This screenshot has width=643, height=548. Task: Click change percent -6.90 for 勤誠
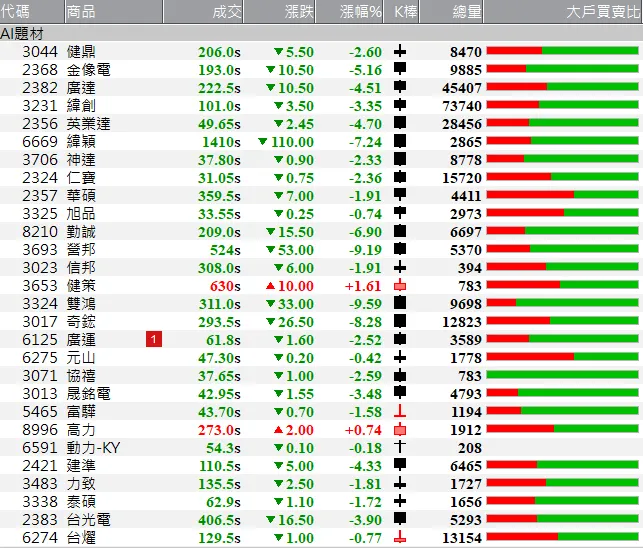click(x=365, y=232)
